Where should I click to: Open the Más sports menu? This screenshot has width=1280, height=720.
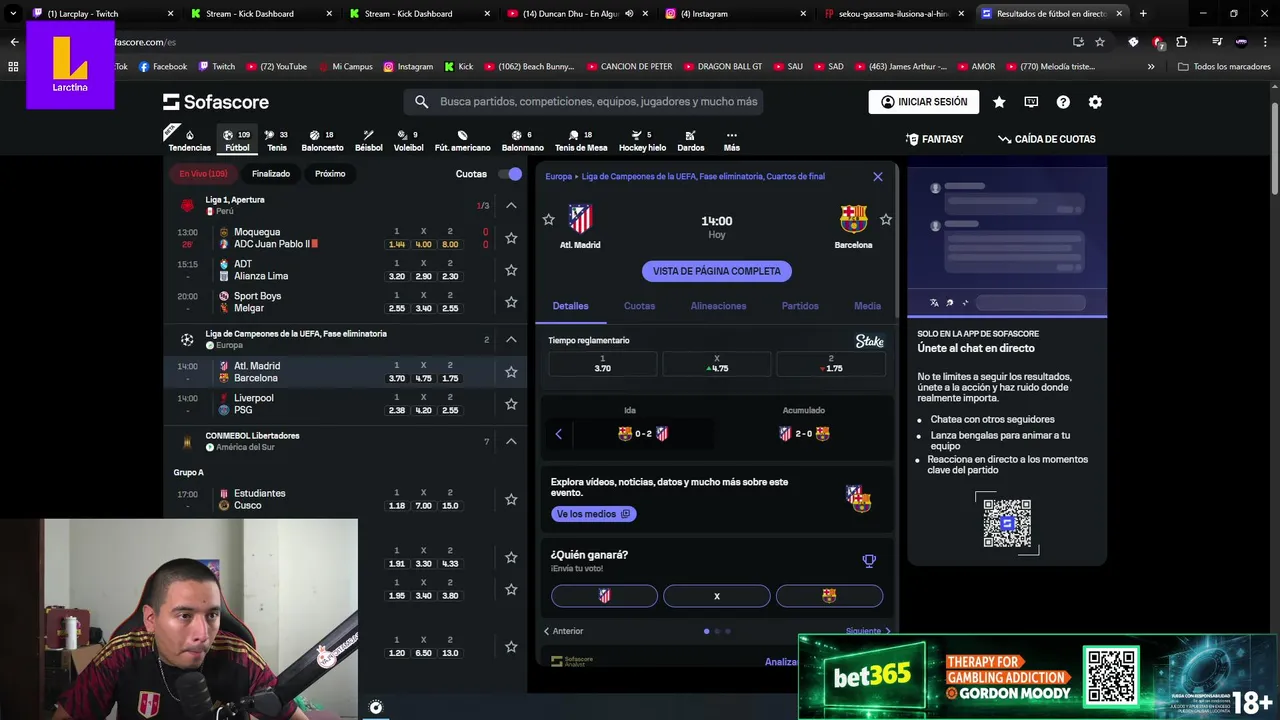[x=731, y=140]
